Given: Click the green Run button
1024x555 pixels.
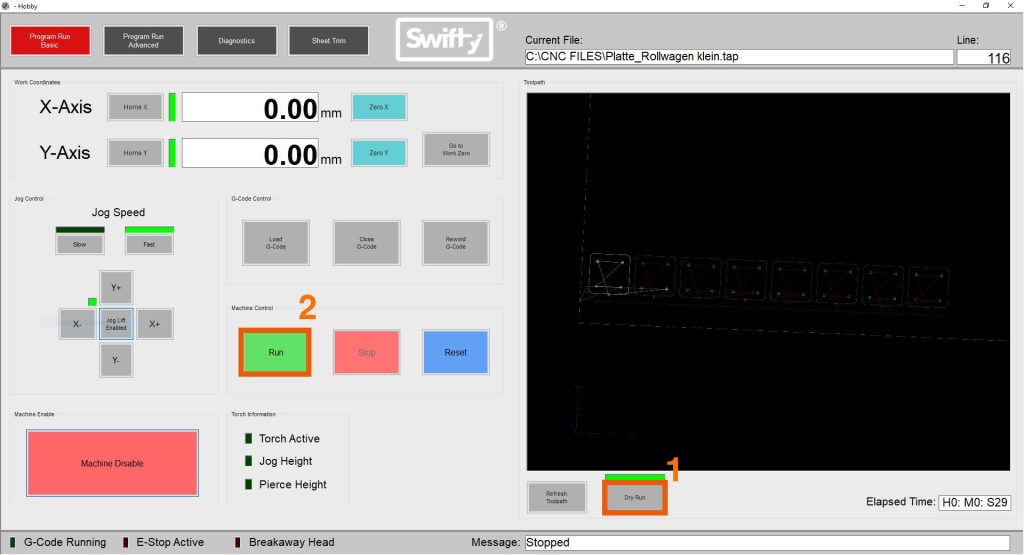Looking at the screenshot, I should 275,352.
